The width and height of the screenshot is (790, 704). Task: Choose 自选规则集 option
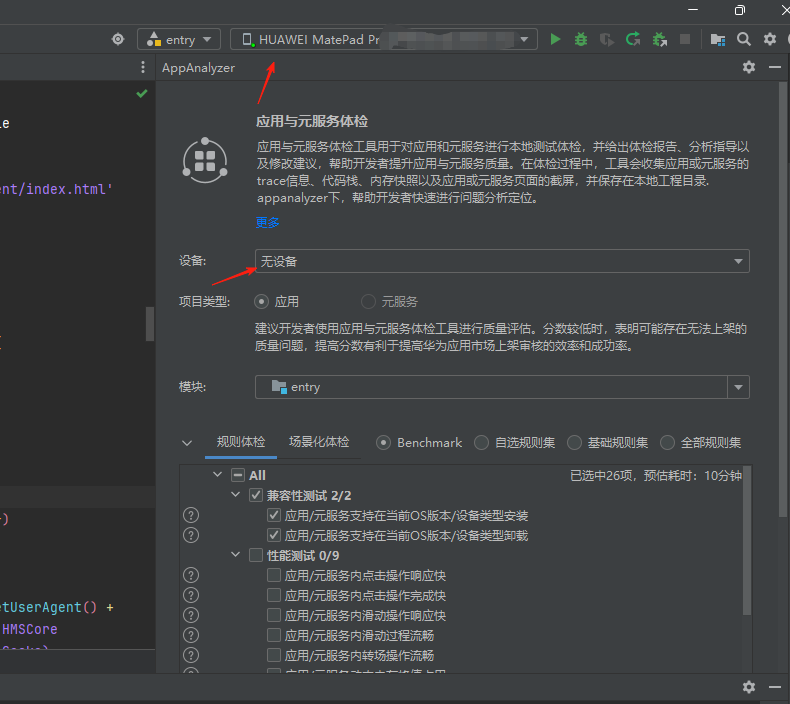point(481,443)
